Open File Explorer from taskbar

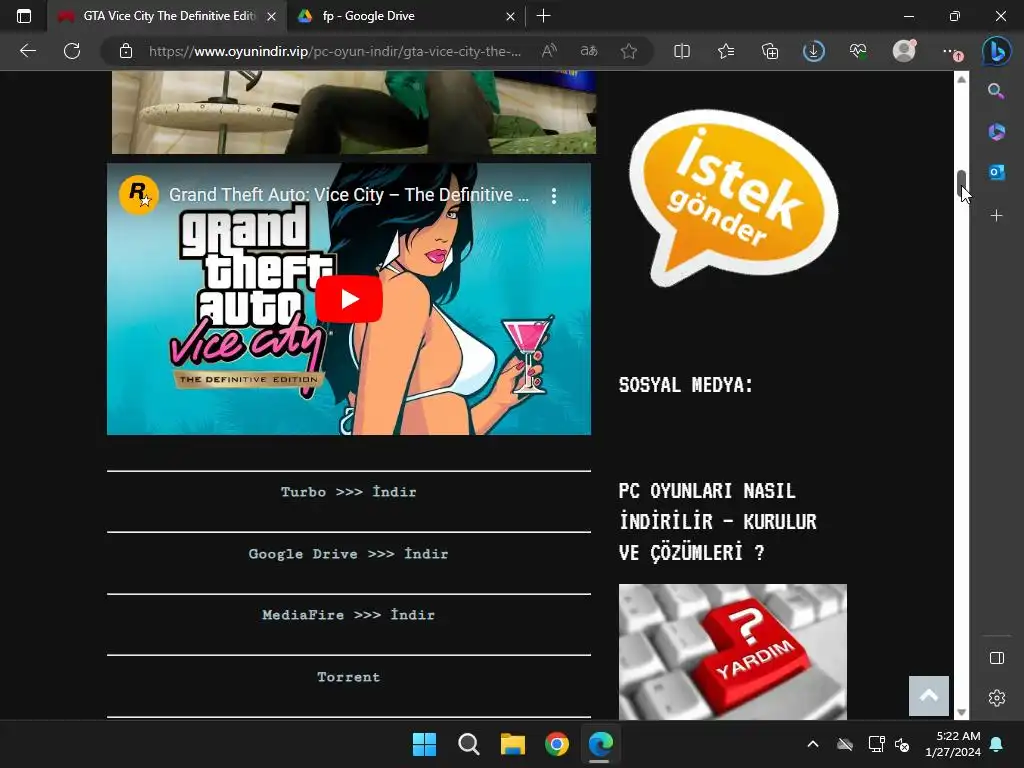(x=513, y=744)
